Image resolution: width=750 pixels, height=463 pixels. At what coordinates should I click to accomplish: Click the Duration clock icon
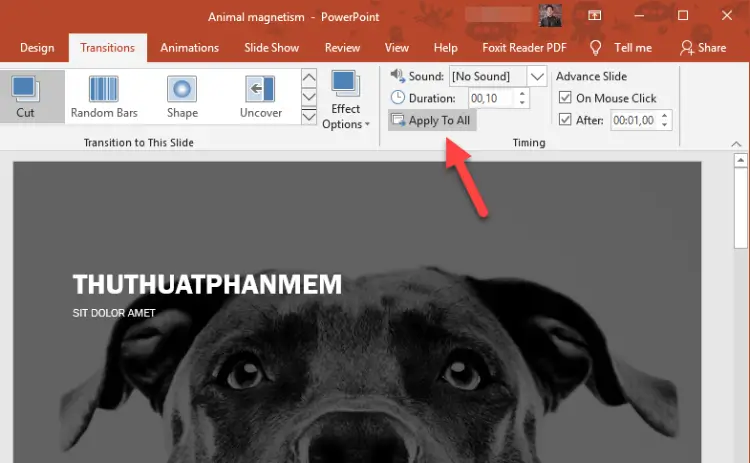[397, 98]
